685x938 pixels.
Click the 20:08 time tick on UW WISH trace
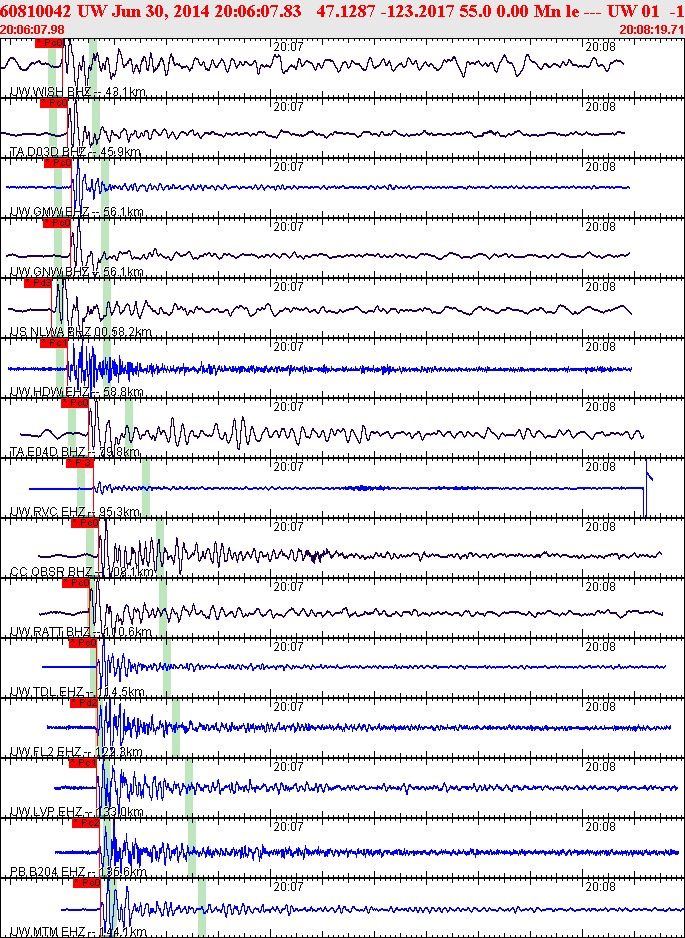tap(601, 47)
